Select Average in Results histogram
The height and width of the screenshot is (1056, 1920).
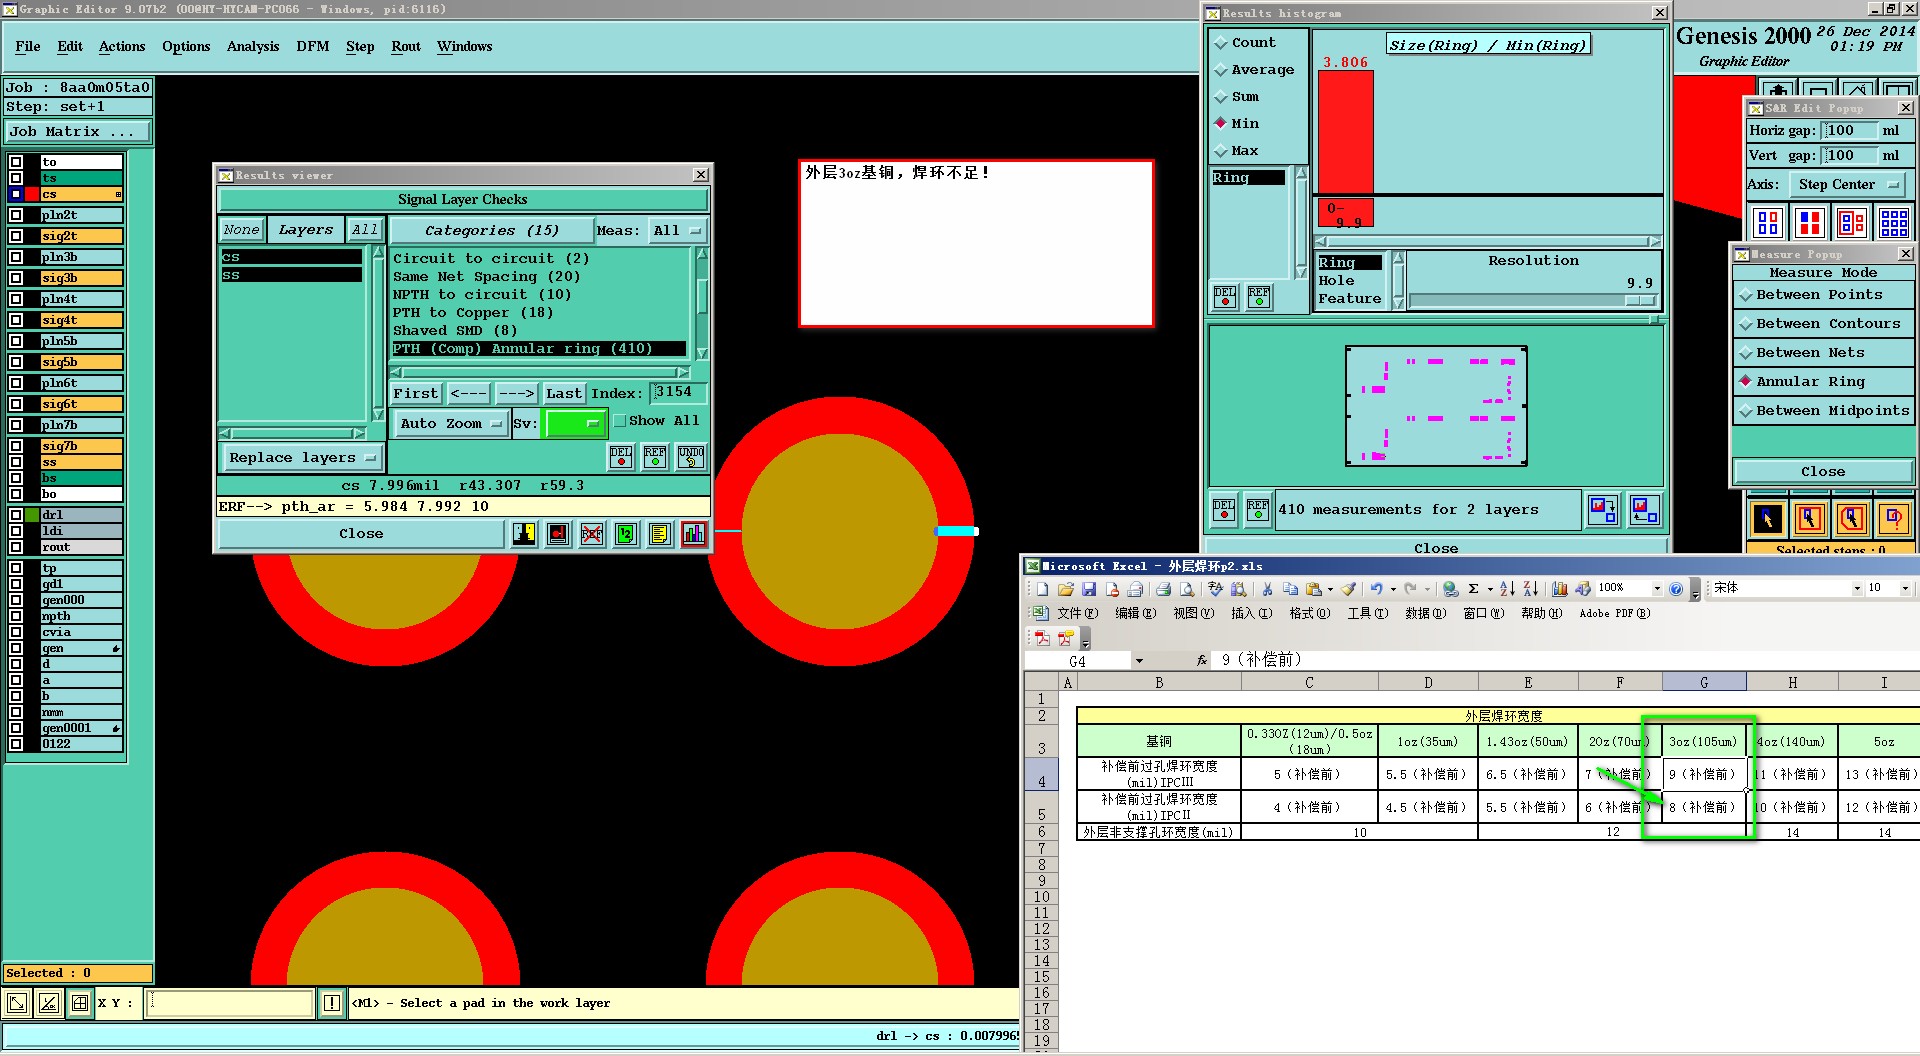pos(1254,70)
